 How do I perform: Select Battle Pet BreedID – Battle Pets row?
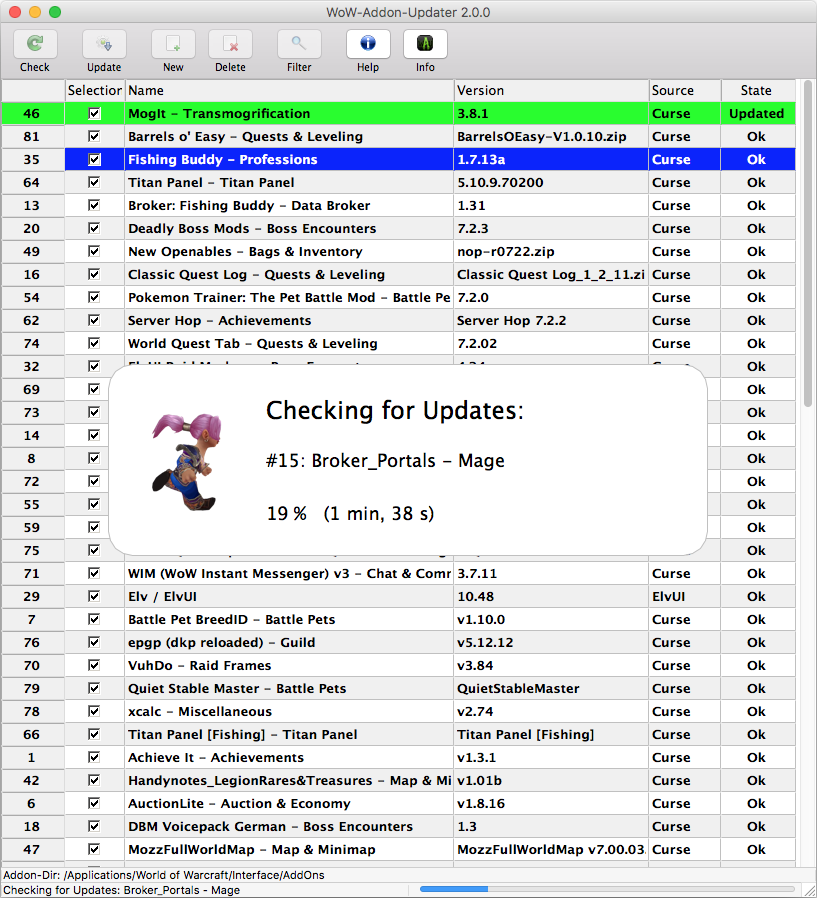point(398,619)
